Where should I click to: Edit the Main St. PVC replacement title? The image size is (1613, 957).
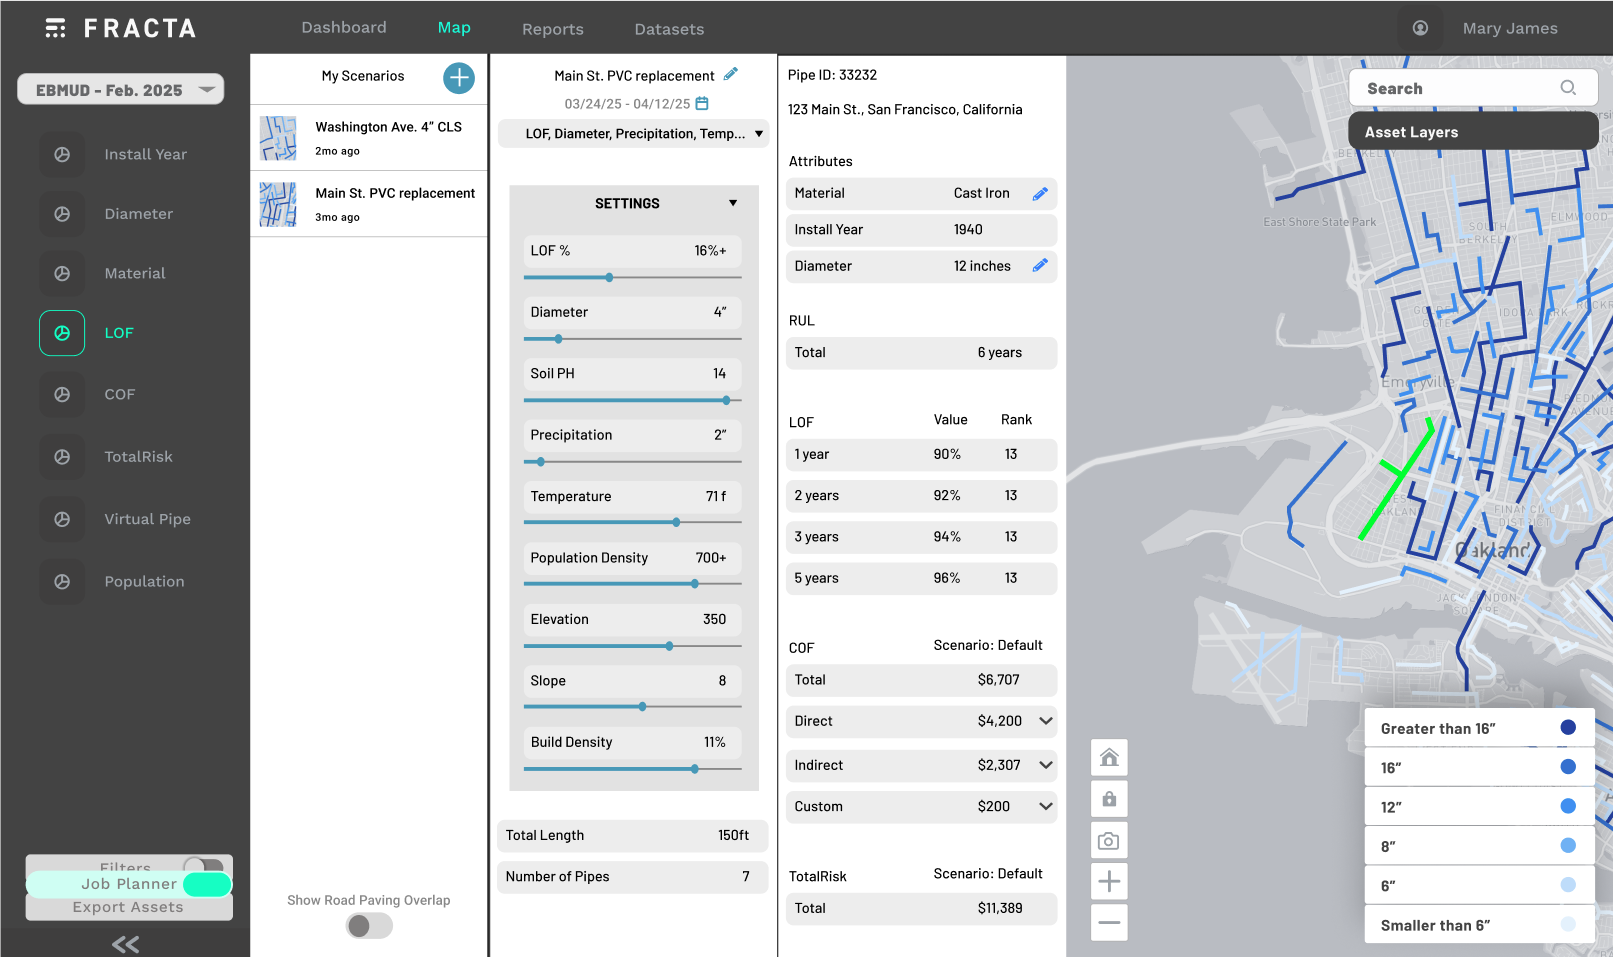coord(731,74)
